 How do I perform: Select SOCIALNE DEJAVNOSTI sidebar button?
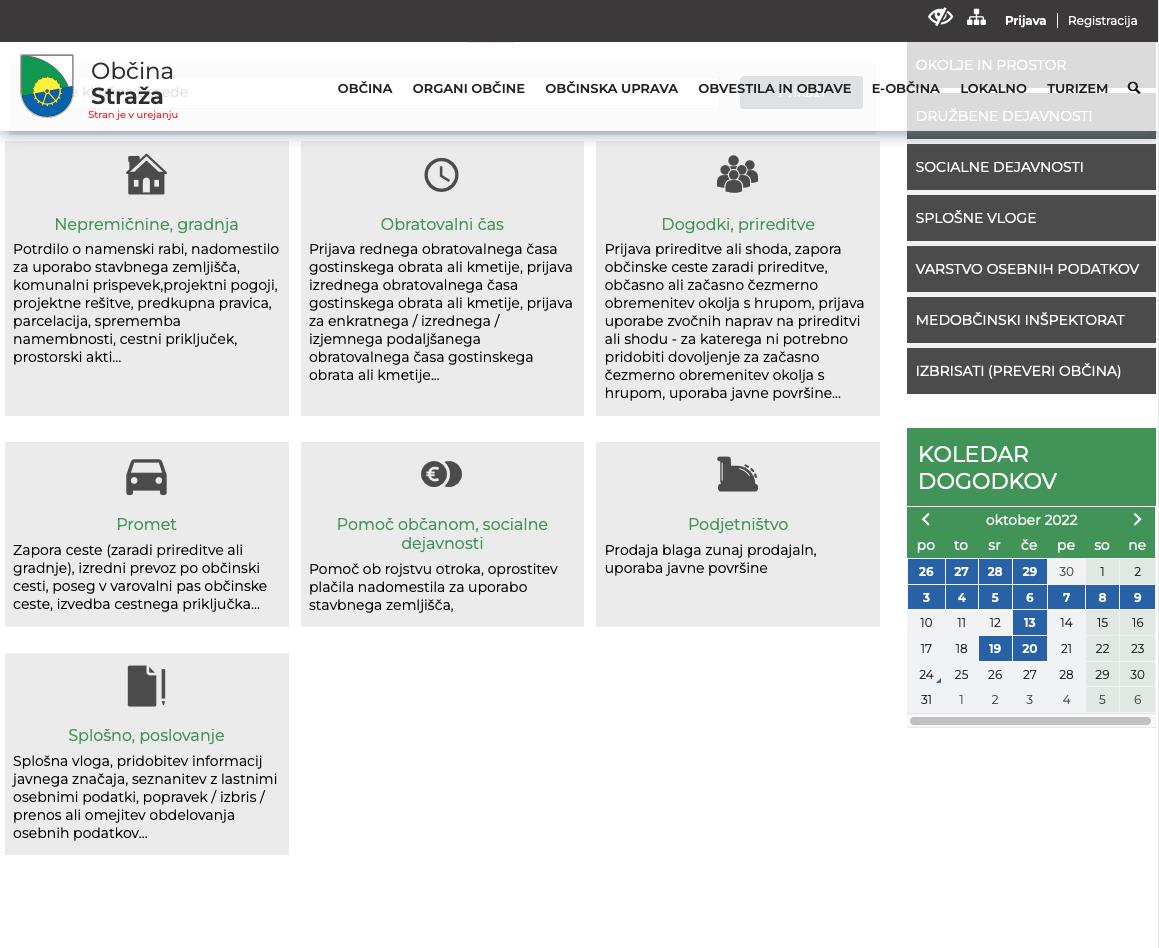coord(1031,167)
